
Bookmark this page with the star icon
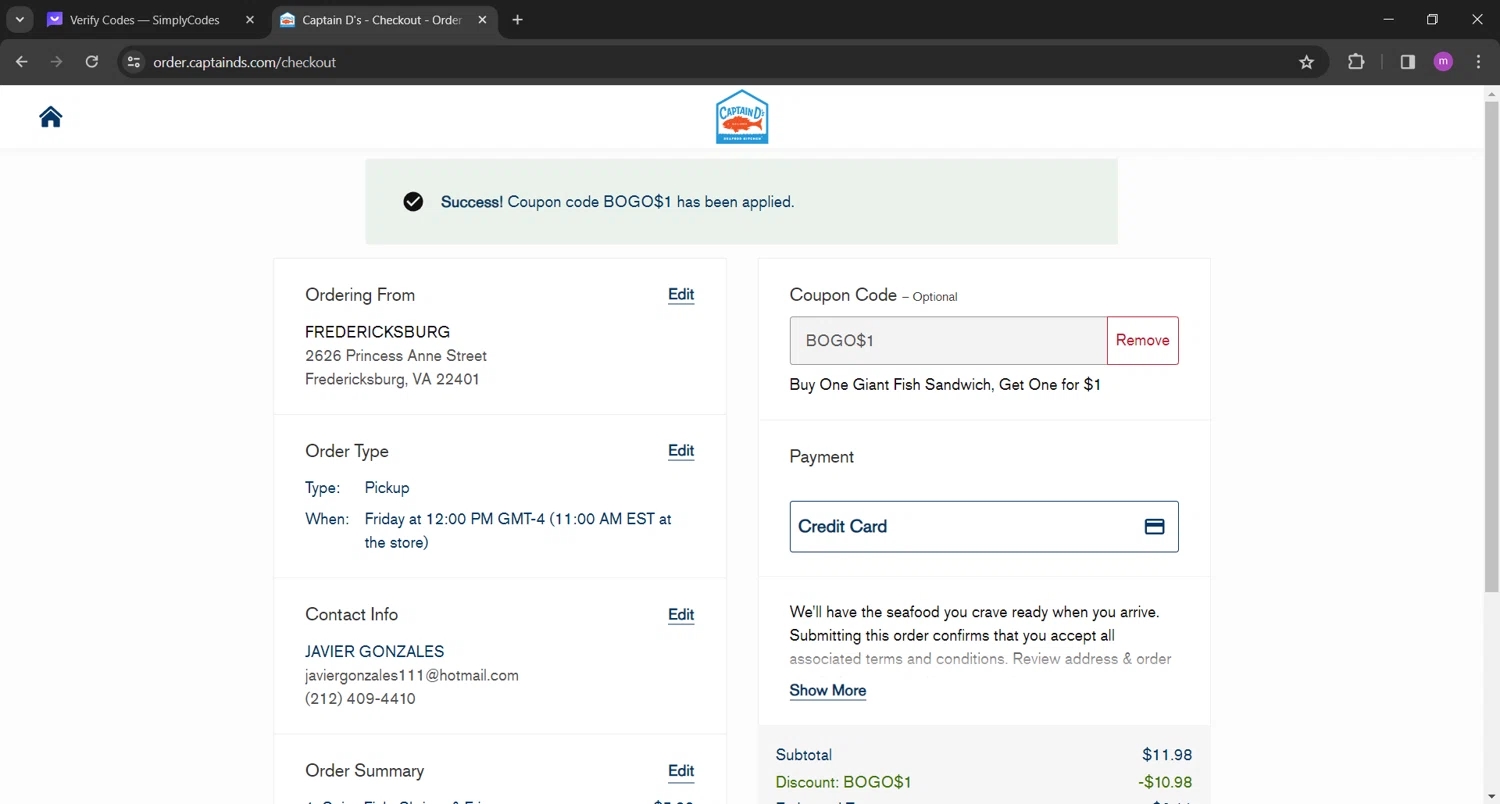pyautogui.click(x=1306, y=62)
